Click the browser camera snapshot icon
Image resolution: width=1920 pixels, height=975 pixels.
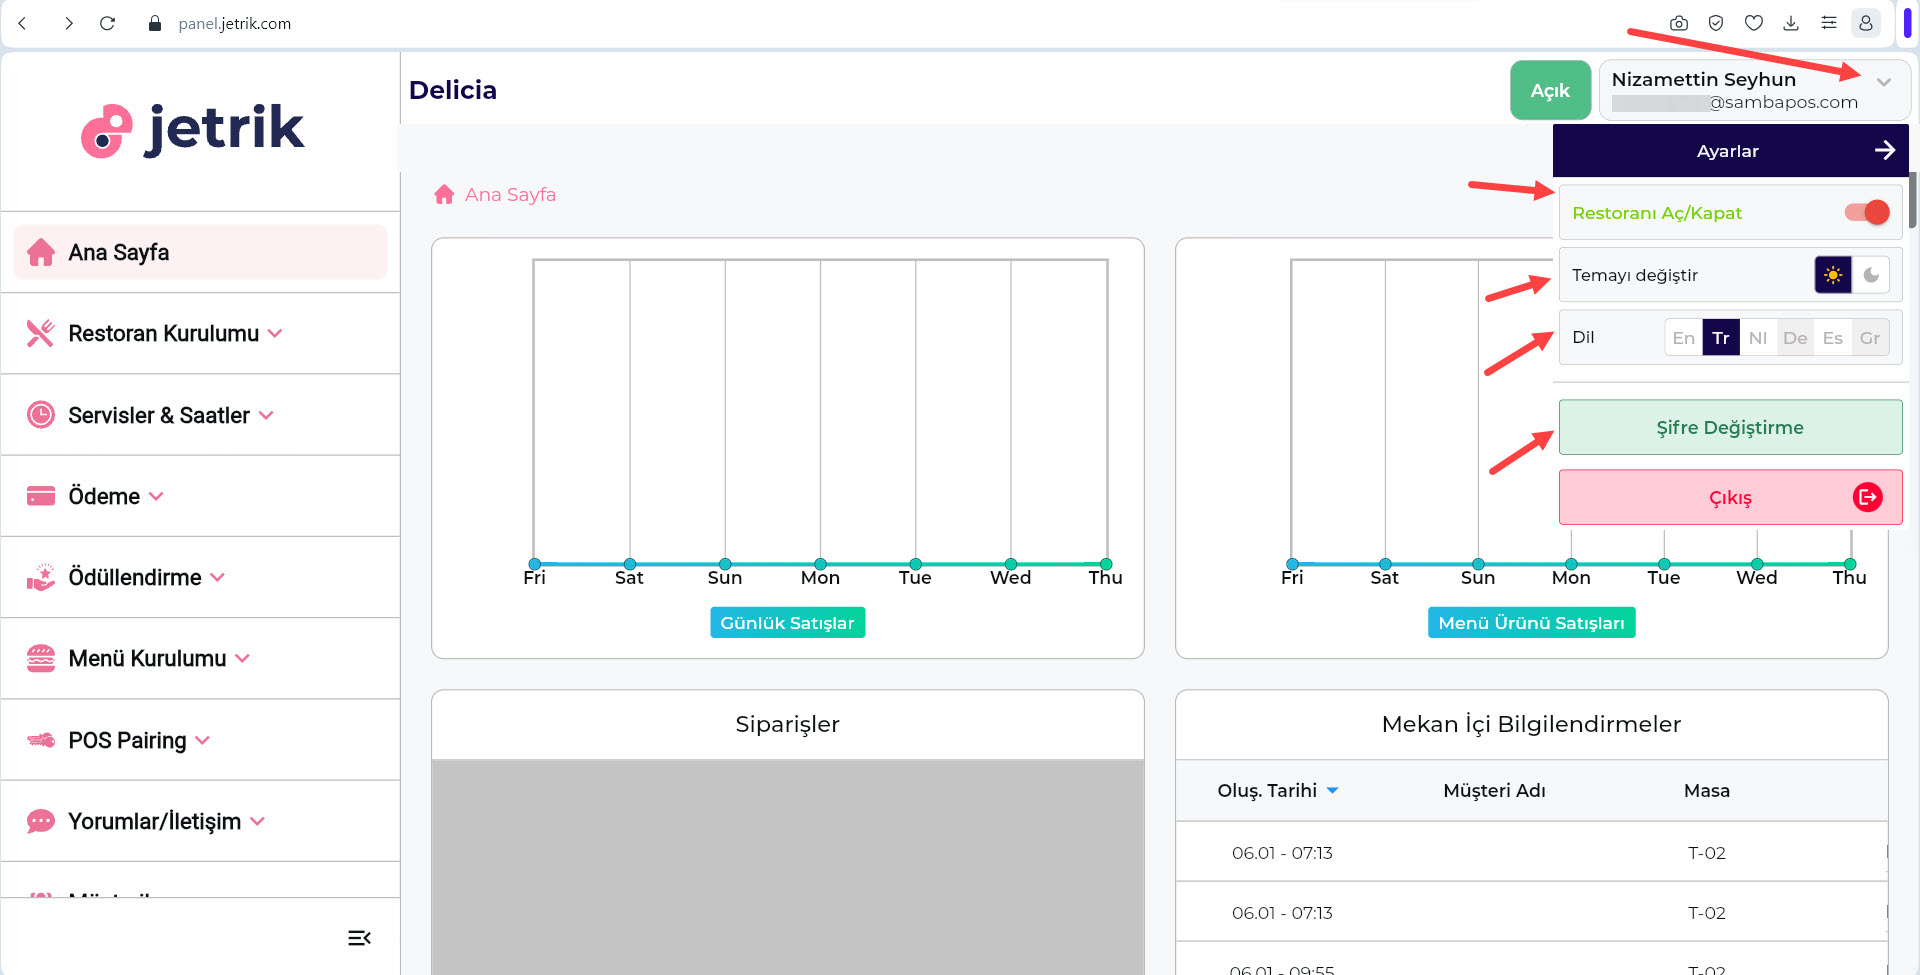[x=1679, y=23]
